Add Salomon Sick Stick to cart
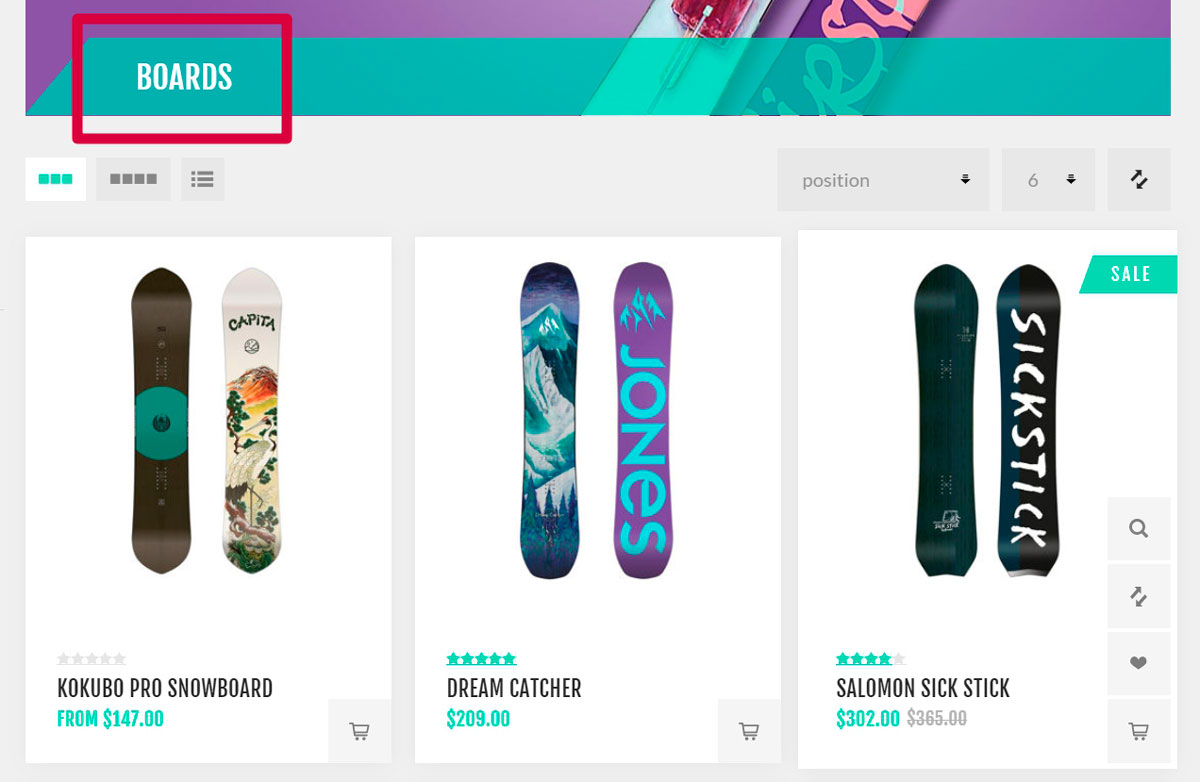 (1138, 731)
